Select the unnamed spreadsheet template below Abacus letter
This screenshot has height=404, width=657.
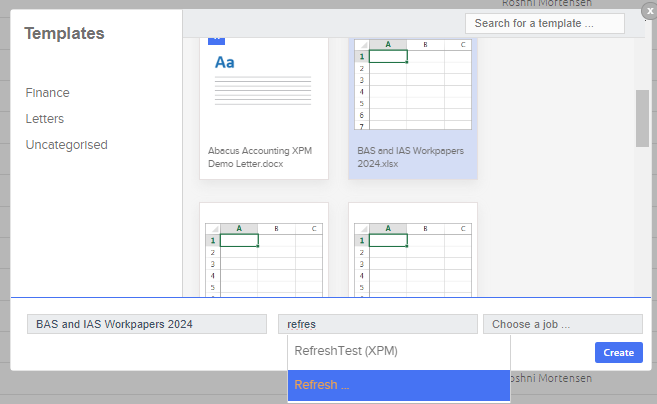264,250
